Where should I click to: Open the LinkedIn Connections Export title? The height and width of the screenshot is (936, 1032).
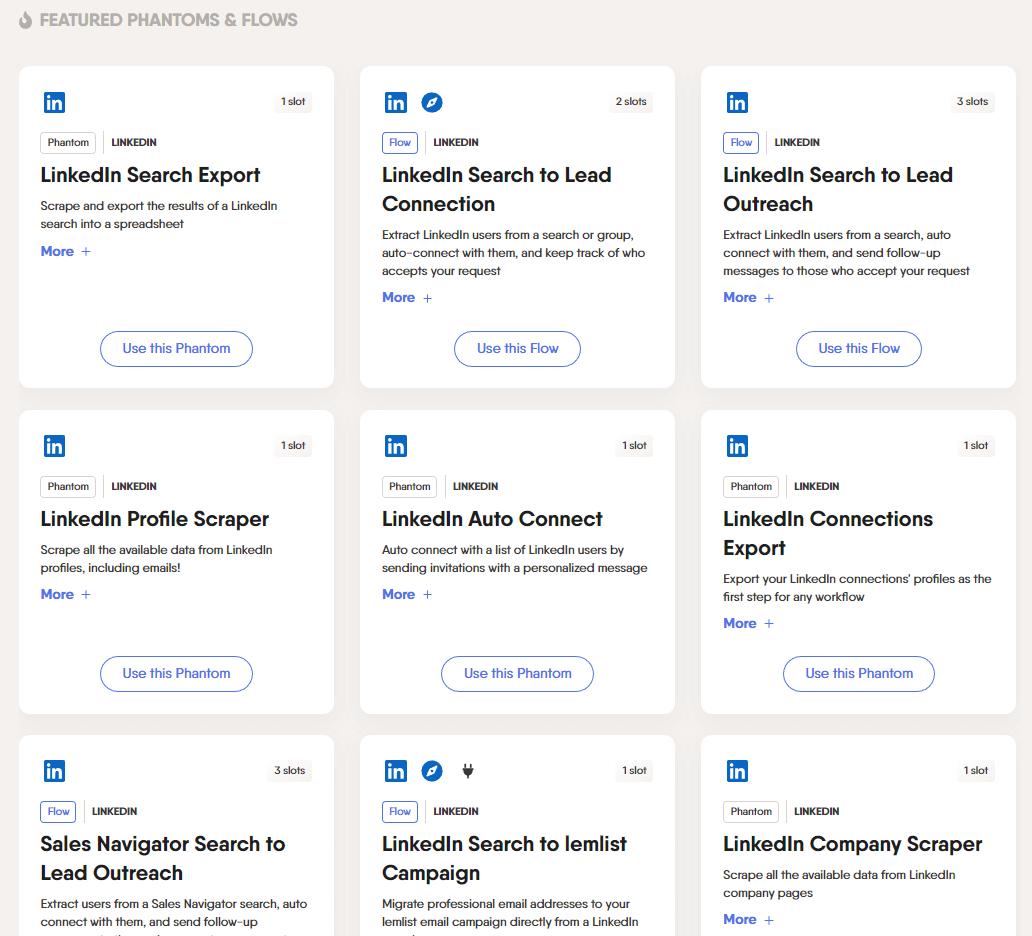click(x=828, y=534)
